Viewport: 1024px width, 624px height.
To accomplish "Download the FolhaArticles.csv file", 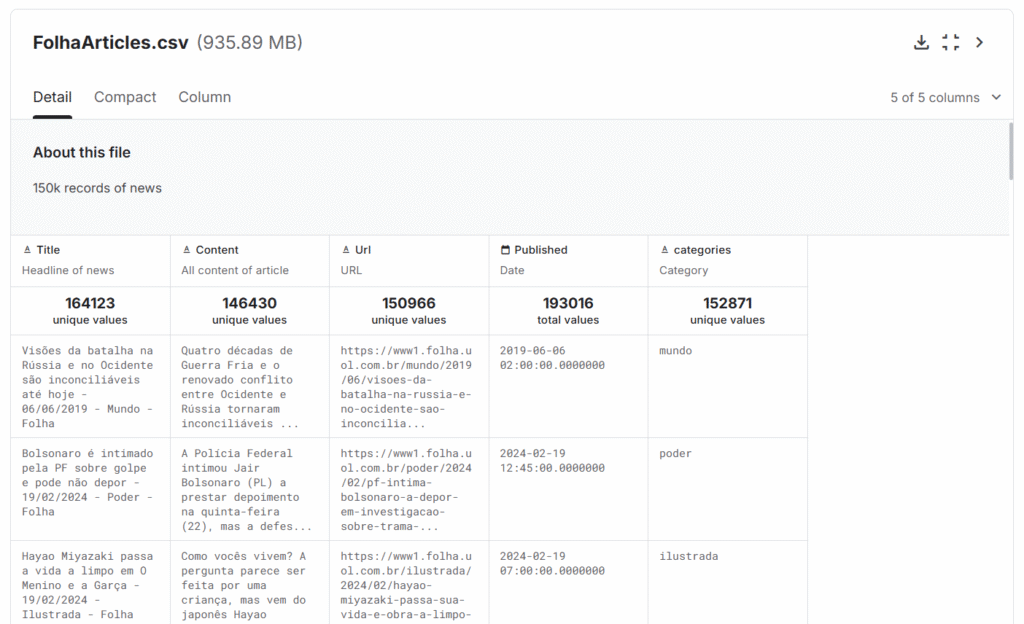I will 921,42.
